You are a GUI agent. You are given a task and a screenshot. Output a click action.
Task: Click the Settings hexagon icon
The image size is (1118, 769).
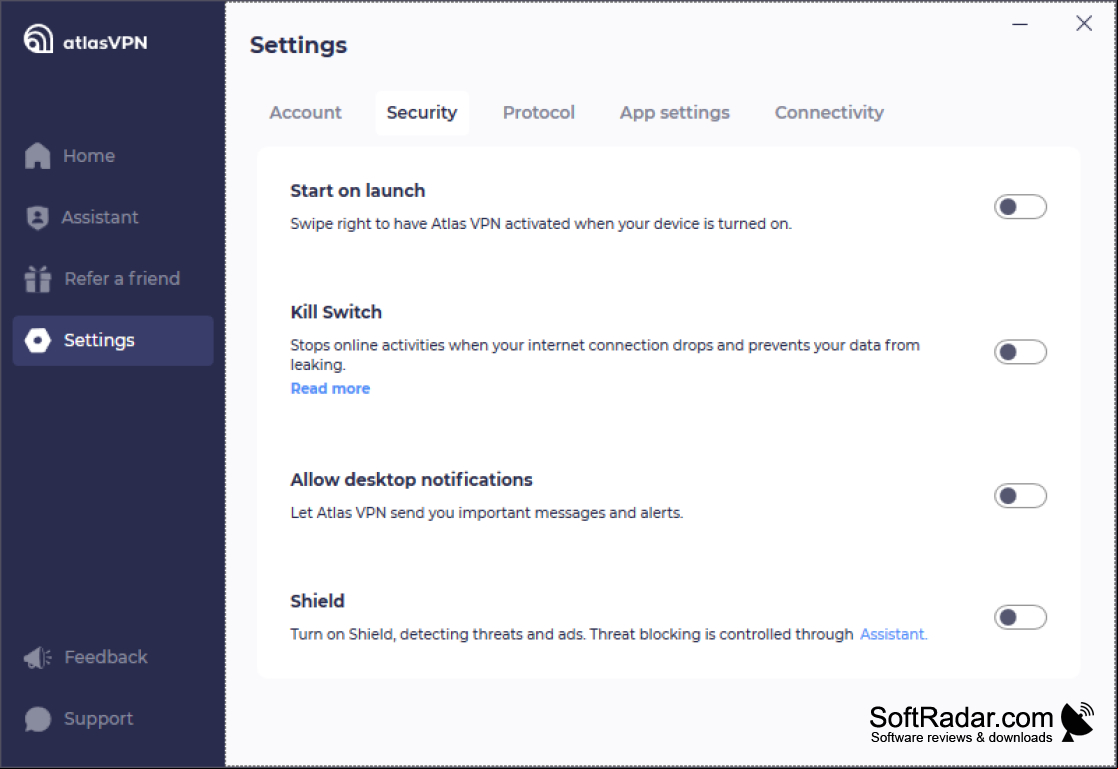(x=38, y=341)
